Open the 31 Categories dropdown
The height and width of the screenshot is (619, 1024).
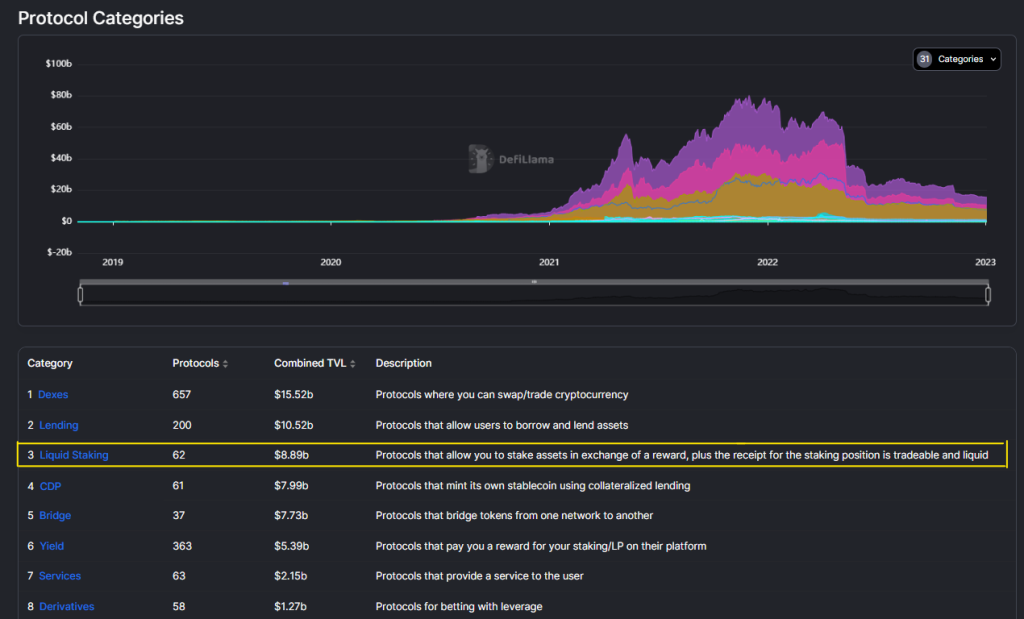click(x=956, y=59)
